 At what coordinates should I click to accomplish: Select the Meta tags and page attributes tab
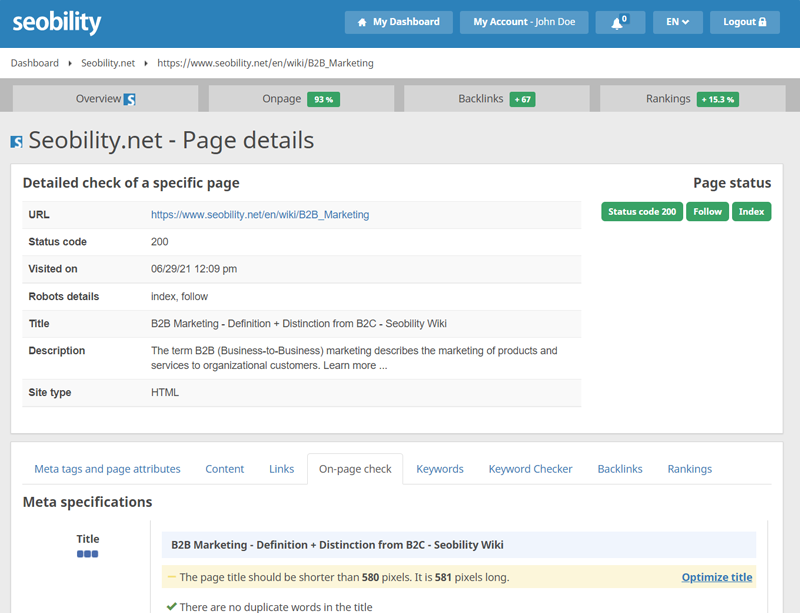point(107,469)
